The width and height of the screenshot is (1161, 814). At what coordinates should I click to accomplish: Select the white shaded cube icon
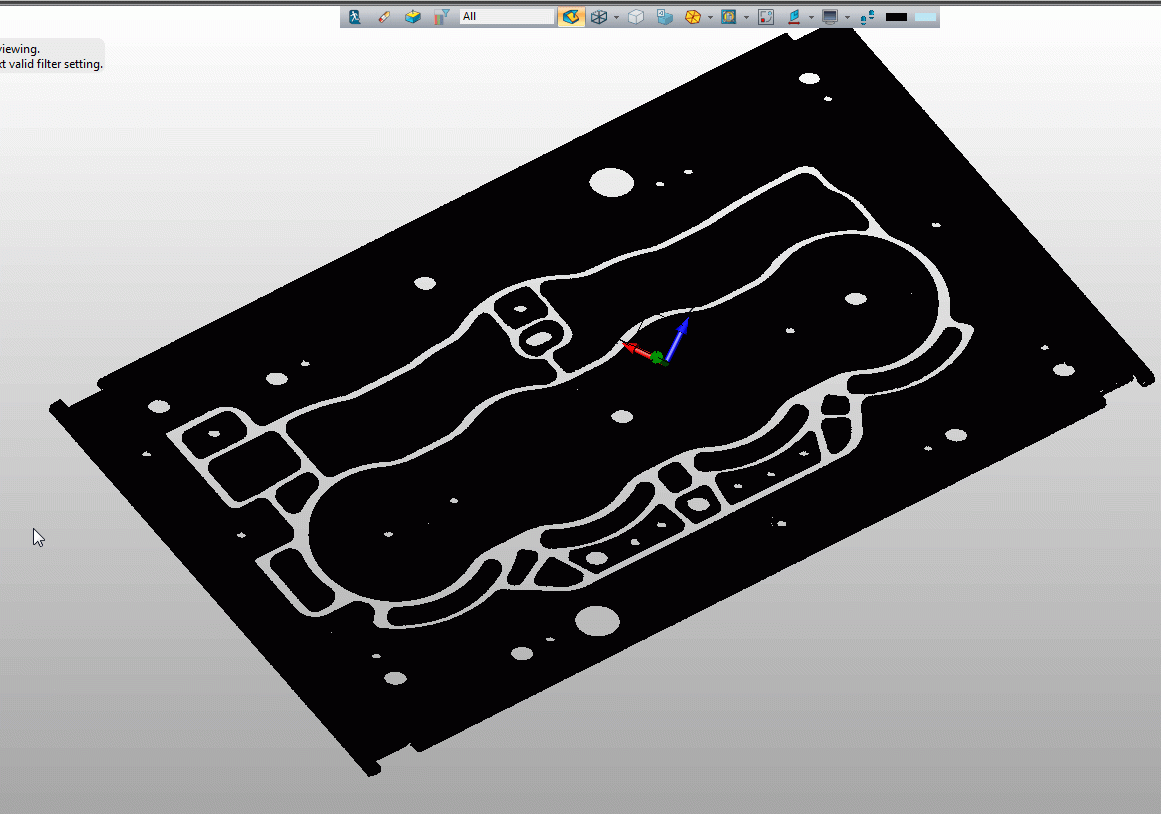point(635,16)
